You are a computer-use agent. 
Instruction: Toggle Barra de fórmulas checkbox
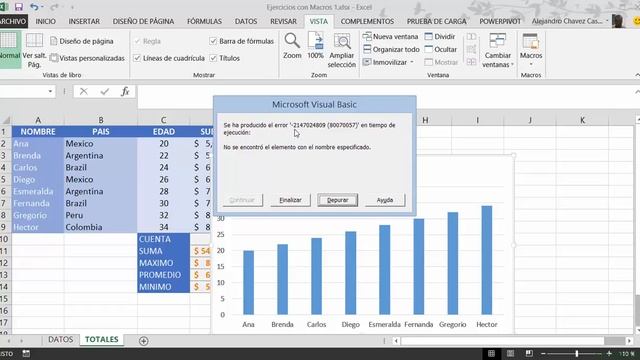point(213,41)
